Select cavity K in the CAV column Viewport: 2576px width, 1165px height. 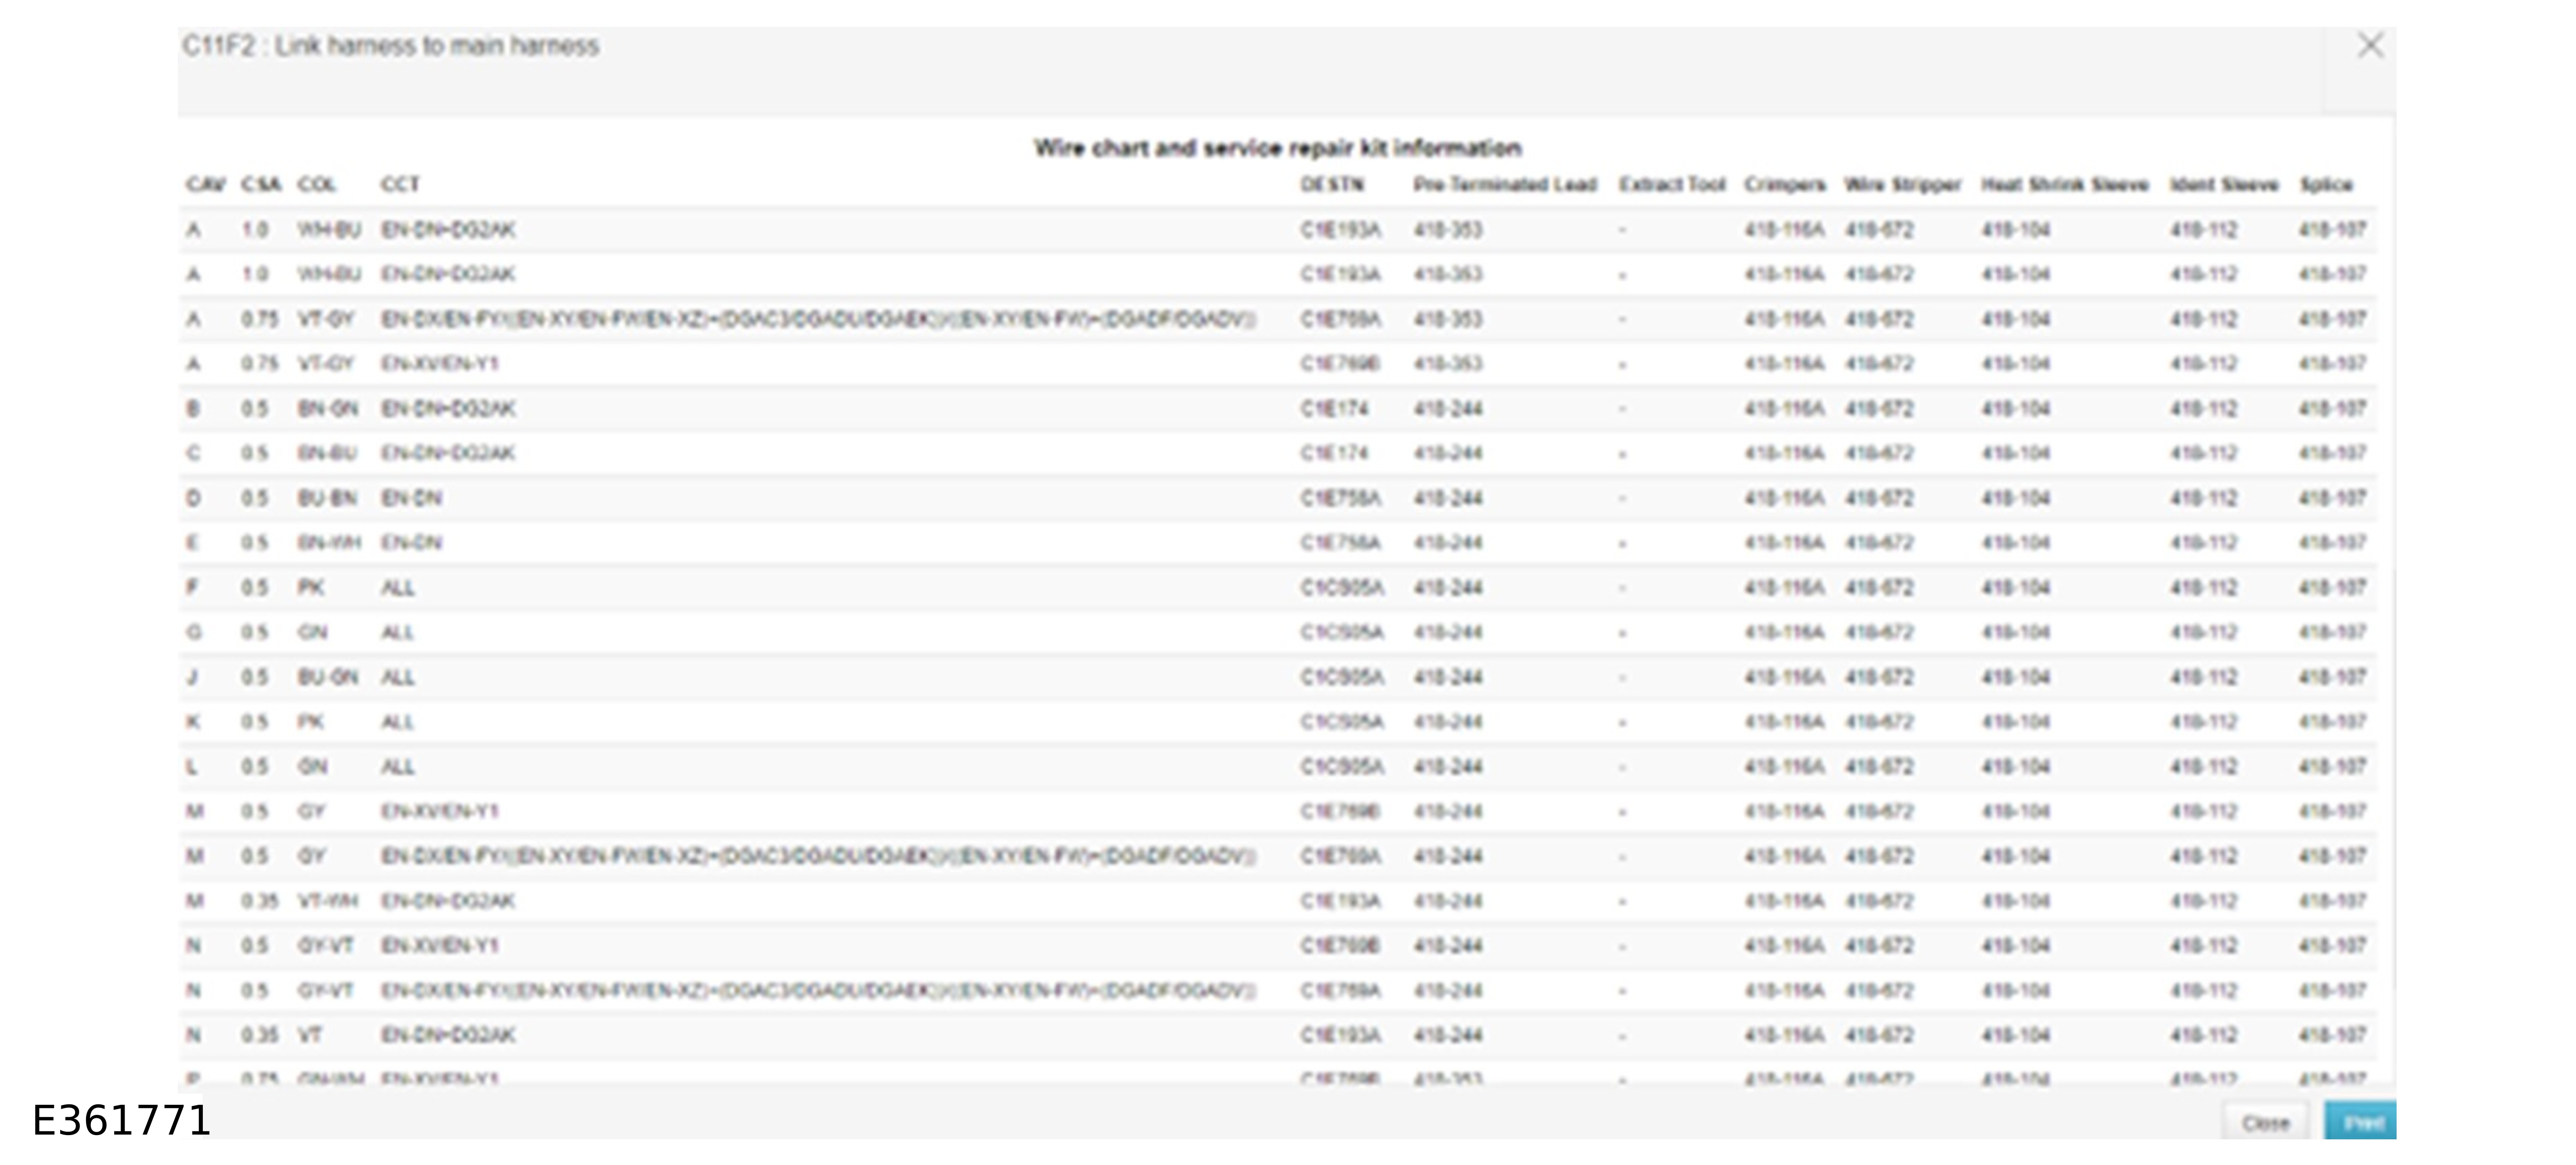193,722
